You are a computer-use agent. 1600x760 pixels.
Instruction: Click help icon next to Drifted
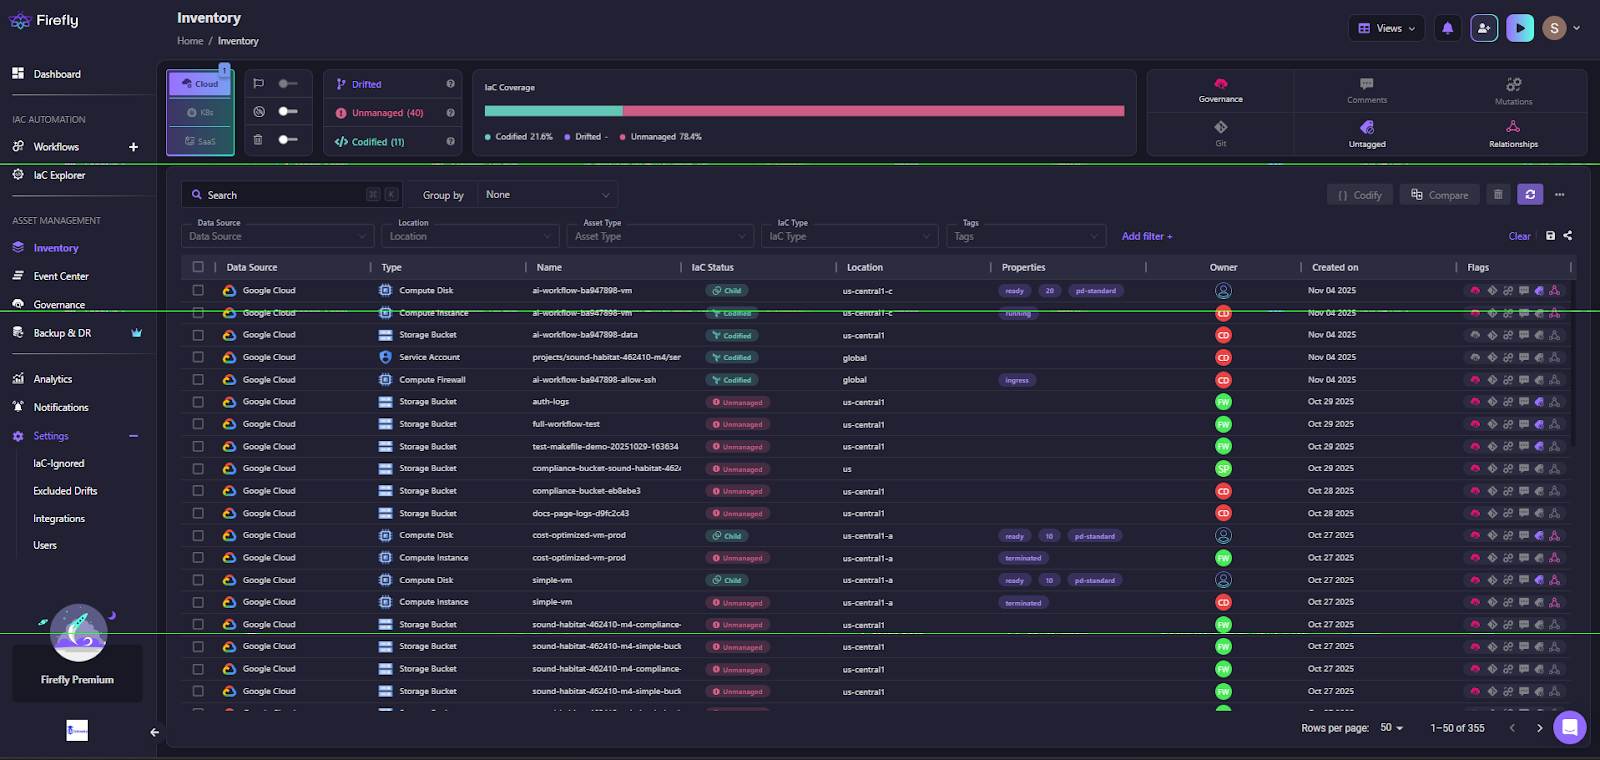click(x=451, y=84)
